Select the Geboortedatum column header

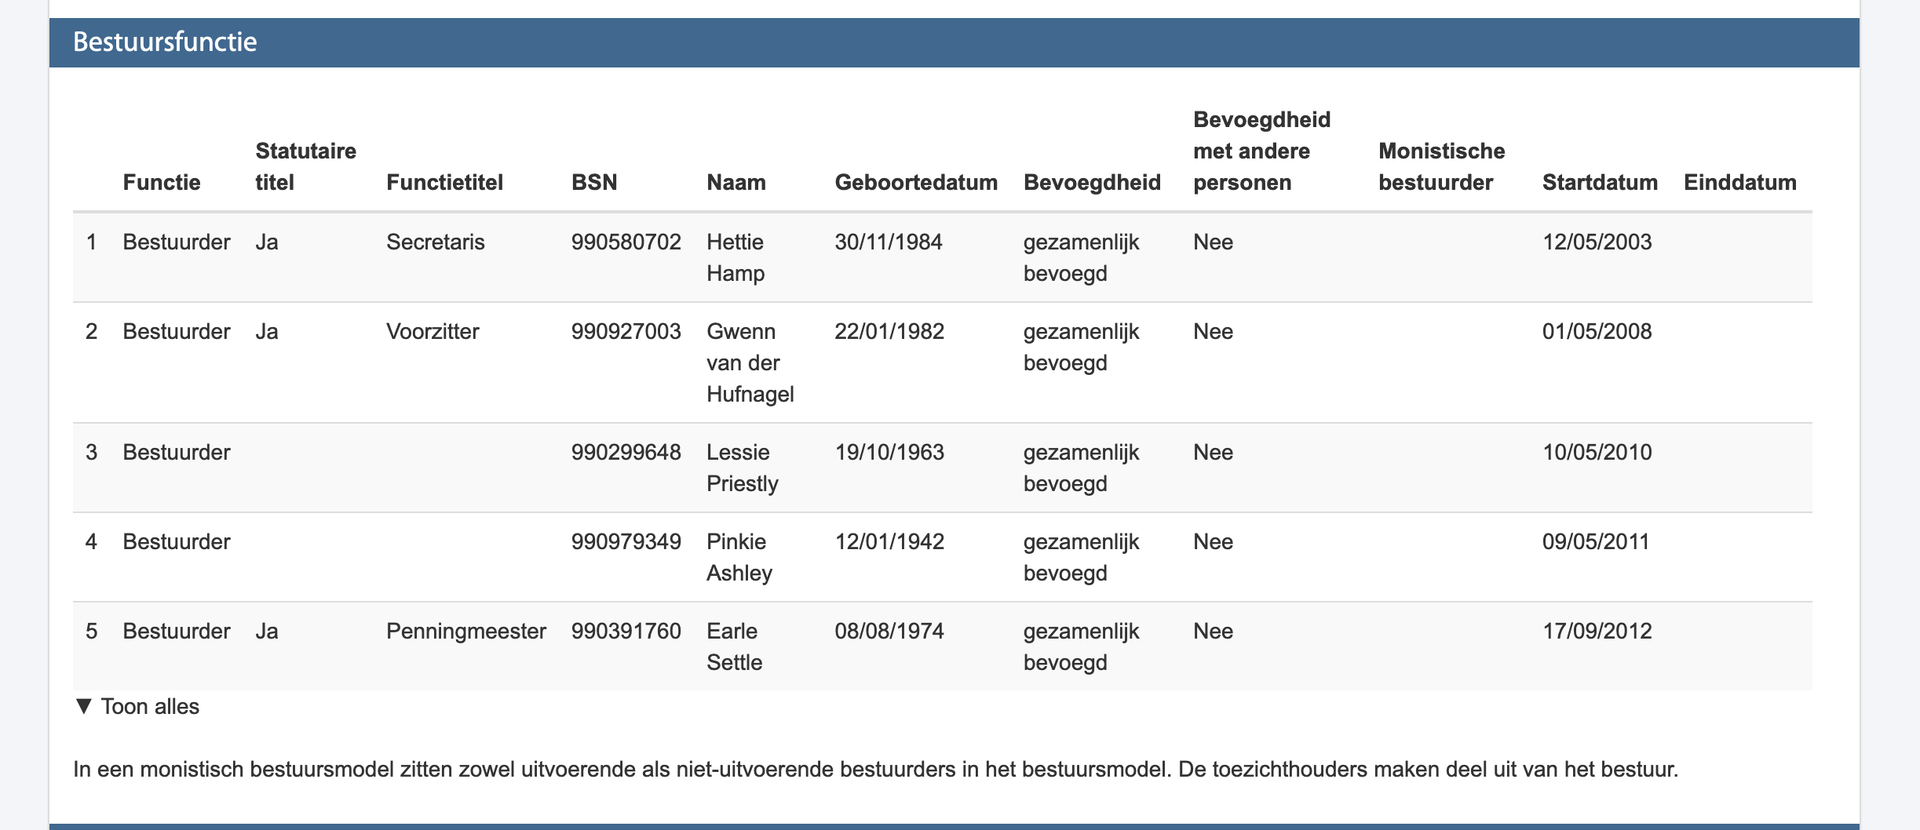coord(916,182)
